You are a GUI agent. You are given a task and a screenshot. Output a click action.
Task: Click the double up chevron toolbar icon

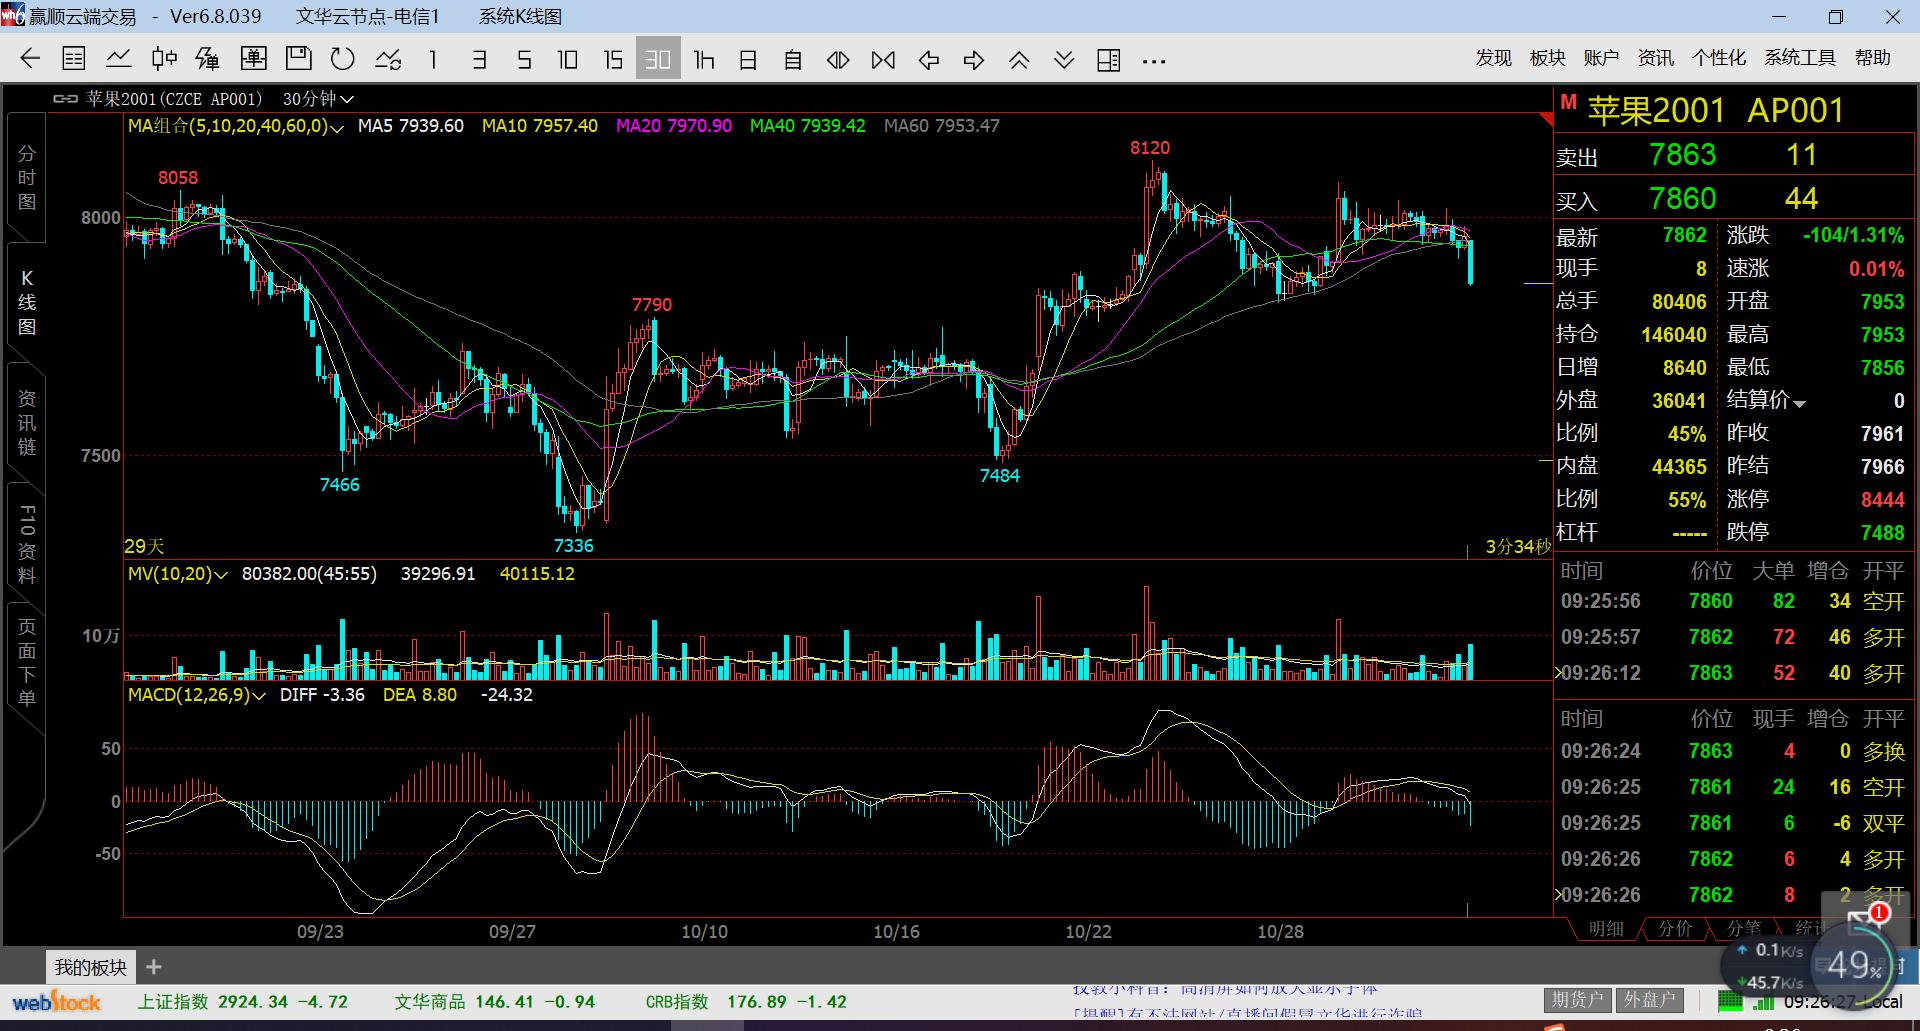click(x=1019, y=60)
